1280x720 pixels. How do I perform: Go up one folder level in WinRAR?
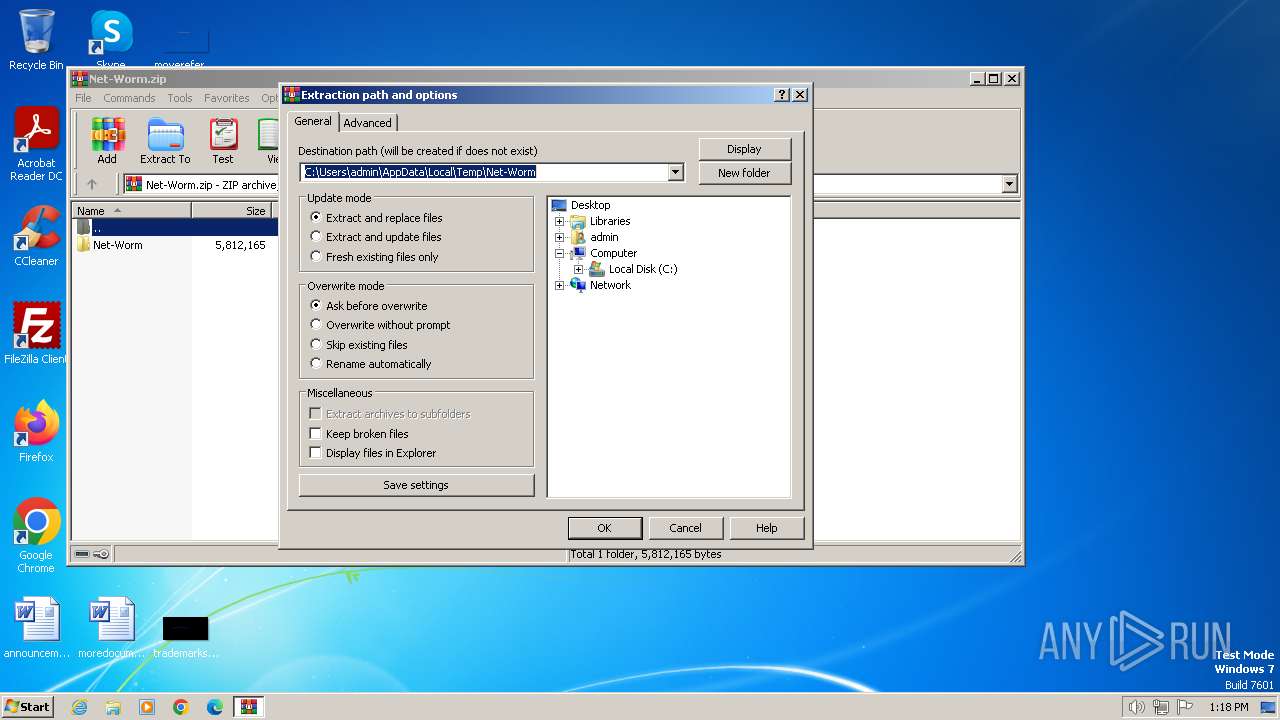point(92,184)
